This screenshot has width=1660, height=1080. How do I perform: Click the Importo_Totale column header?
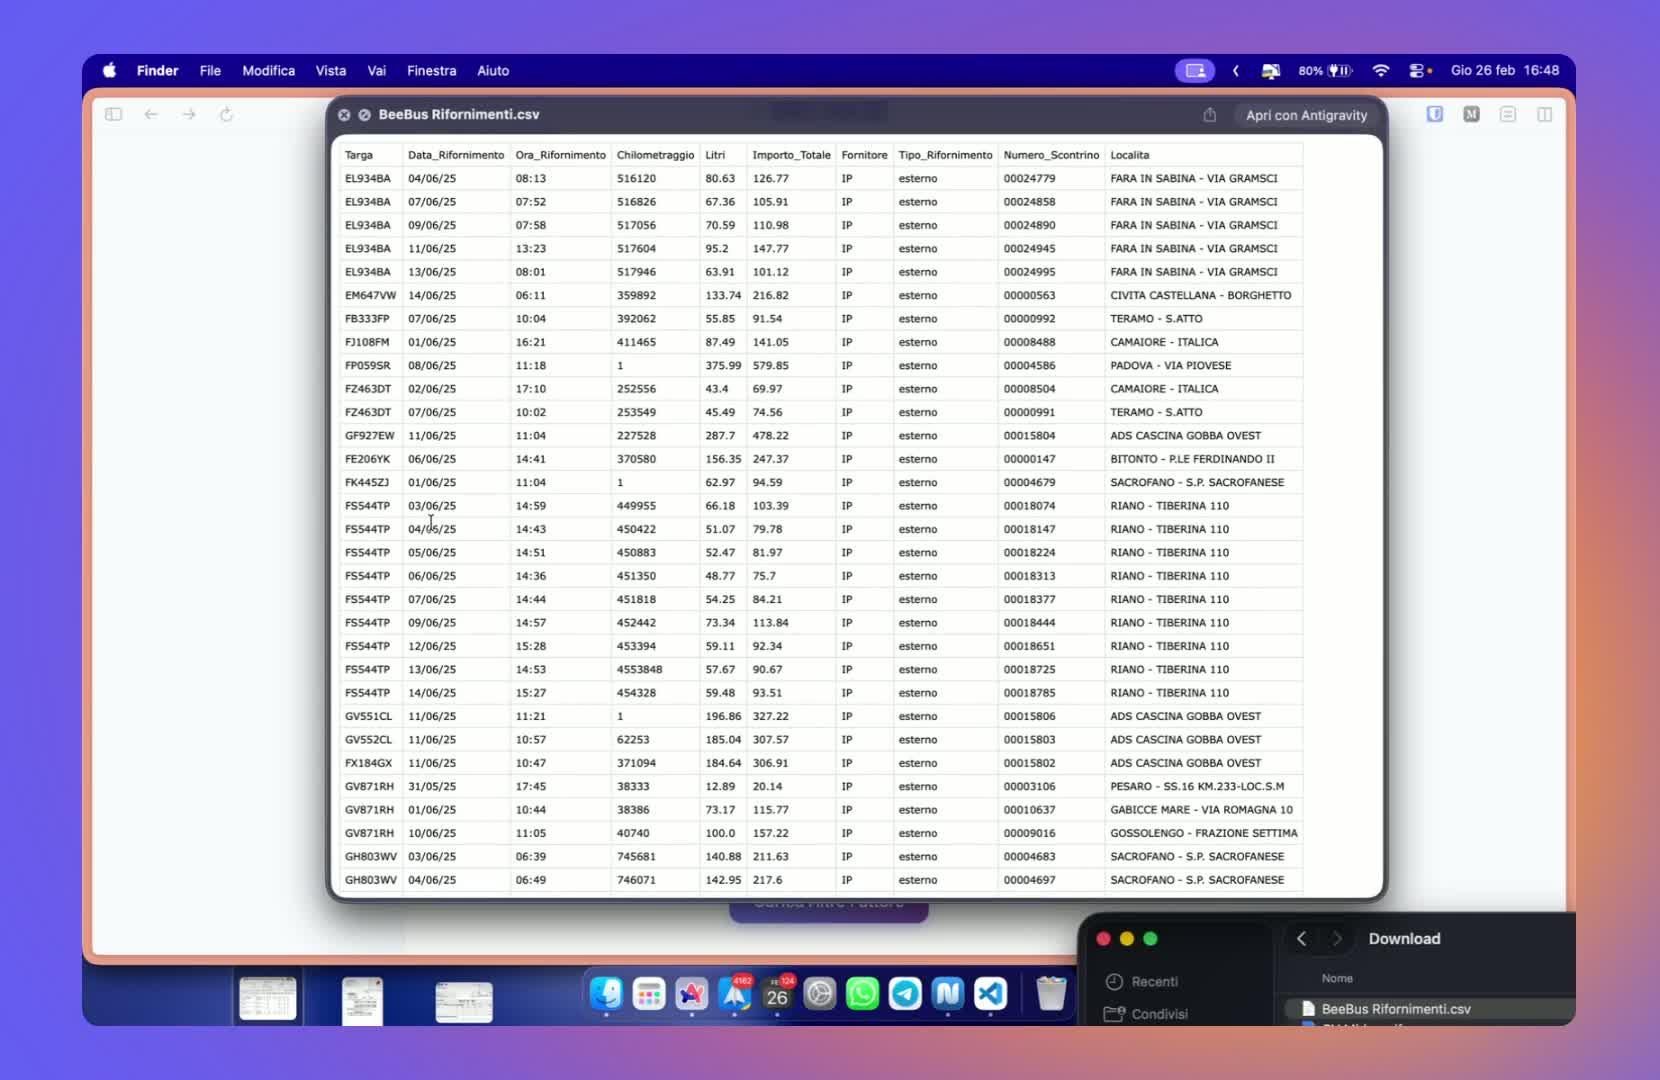tap(791, 155)
